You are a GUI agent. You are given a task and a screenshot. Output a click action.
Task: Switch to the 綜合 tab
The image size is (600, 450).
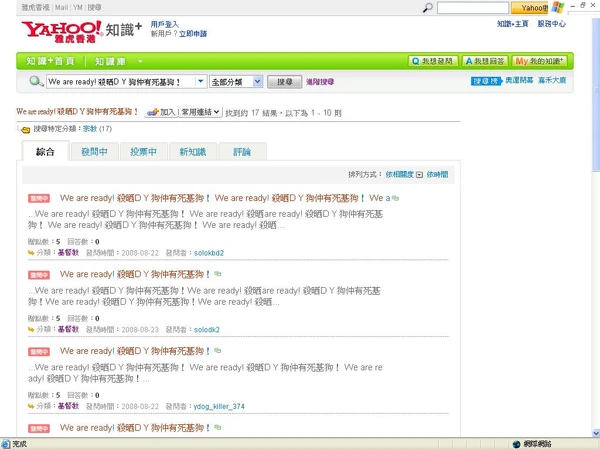click(45, 152)
